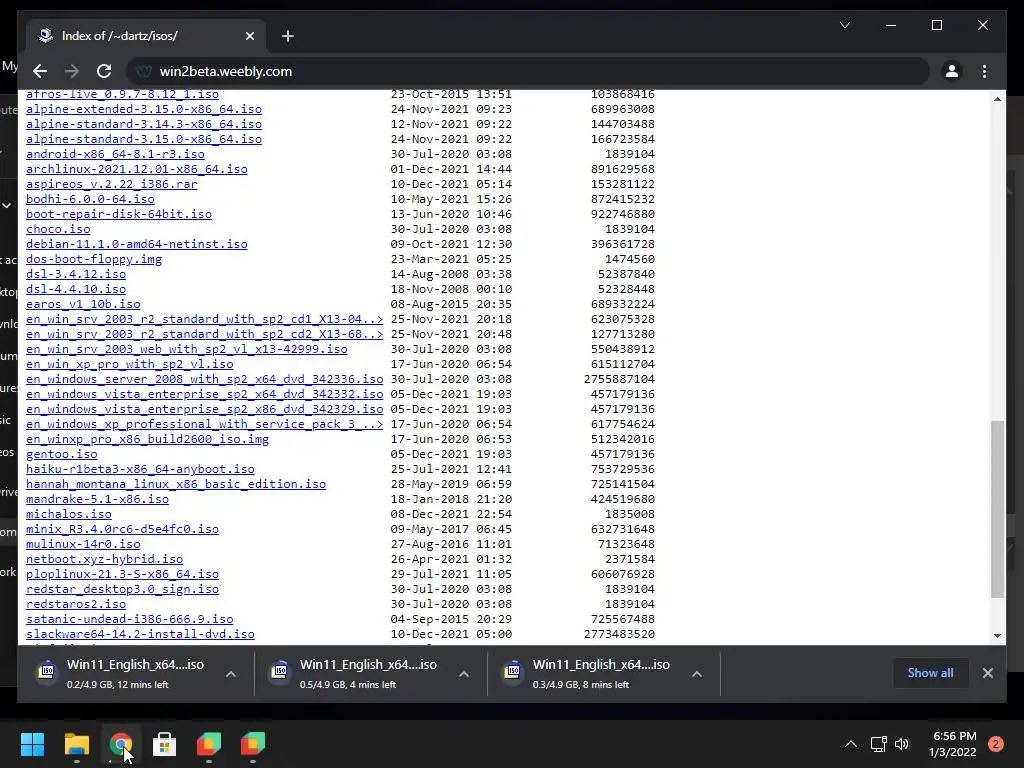Download debian-11.1.0-amd64-netinst.iso
The height and width of the screenshot is (768, 1024).
pyautogui.click(x=136, y=244)
